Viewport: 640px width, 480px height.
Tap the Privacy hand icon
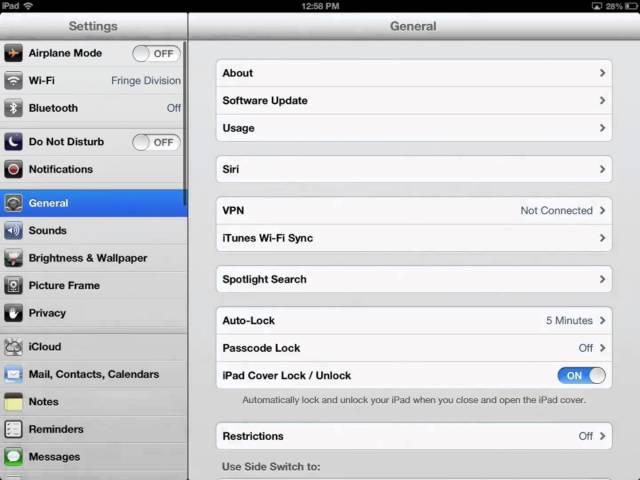pos(14,313)
